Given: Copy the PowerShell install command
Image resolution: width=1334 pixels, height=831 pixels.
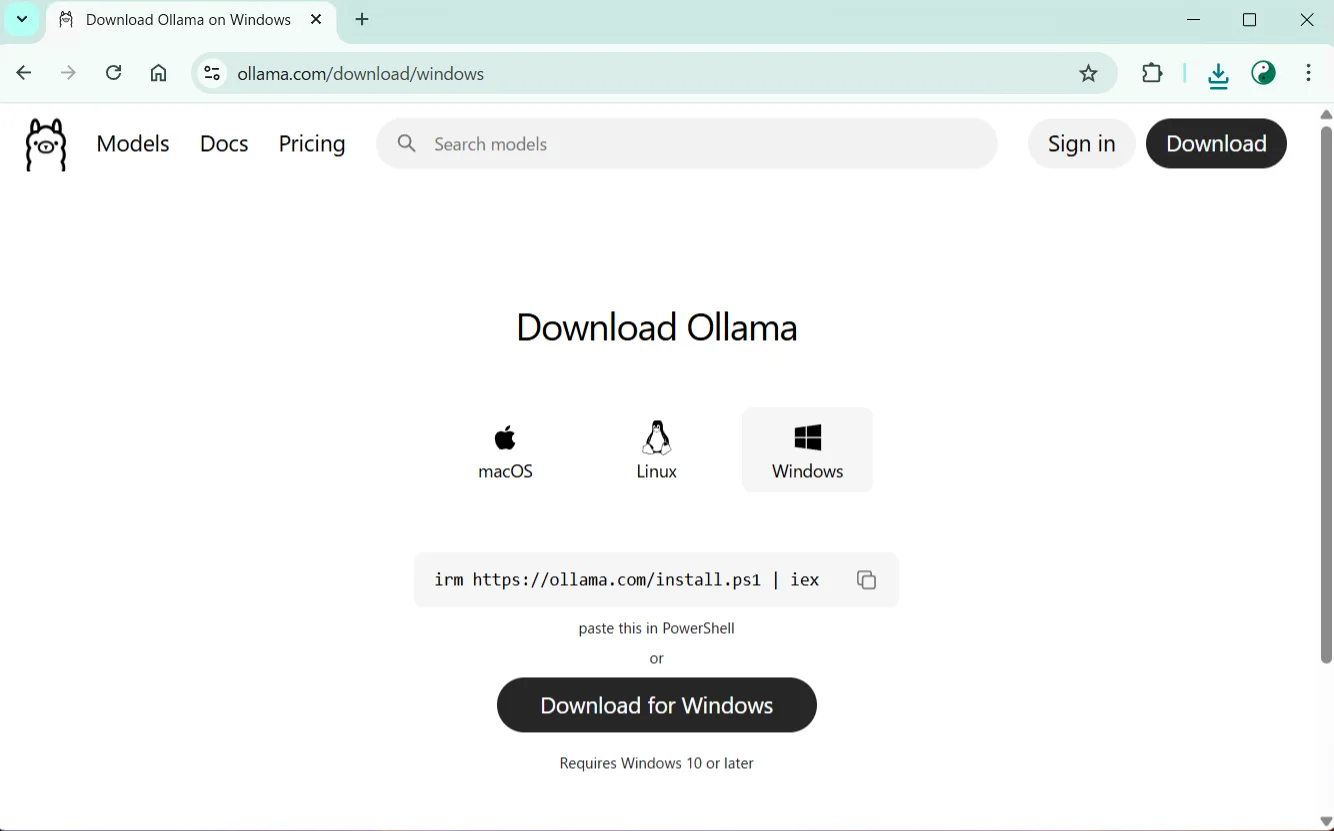Looking at the screenshot, I should pyautogui.click(x=867, y=580).
